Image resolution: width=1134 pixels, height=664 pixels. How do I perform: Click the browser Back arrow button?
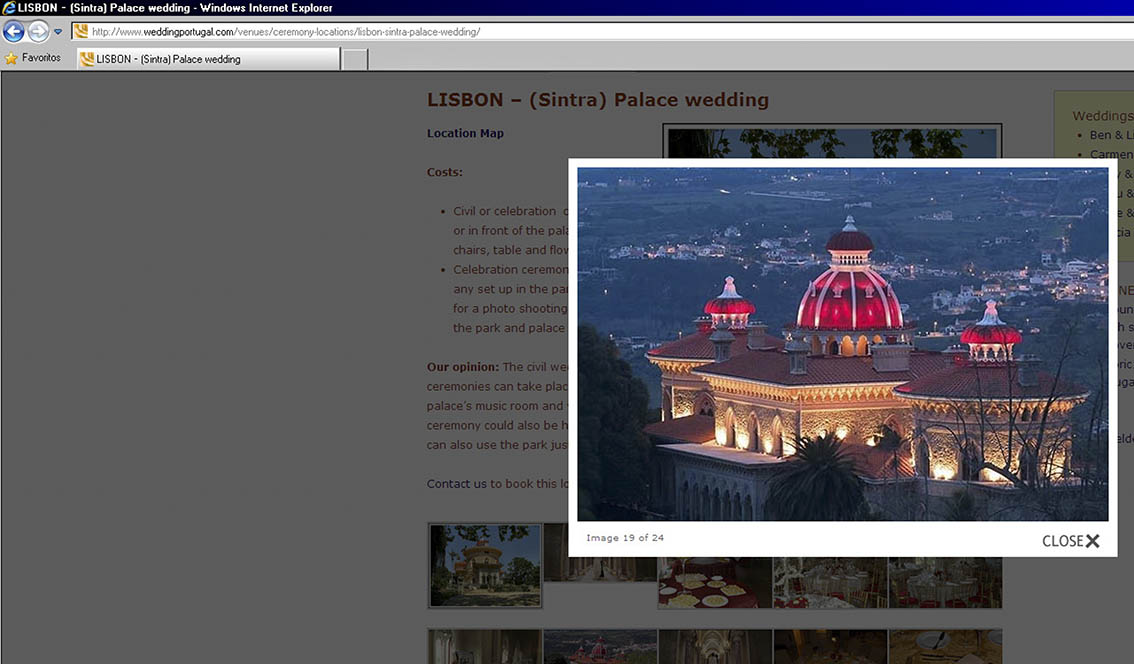point(14,32)
